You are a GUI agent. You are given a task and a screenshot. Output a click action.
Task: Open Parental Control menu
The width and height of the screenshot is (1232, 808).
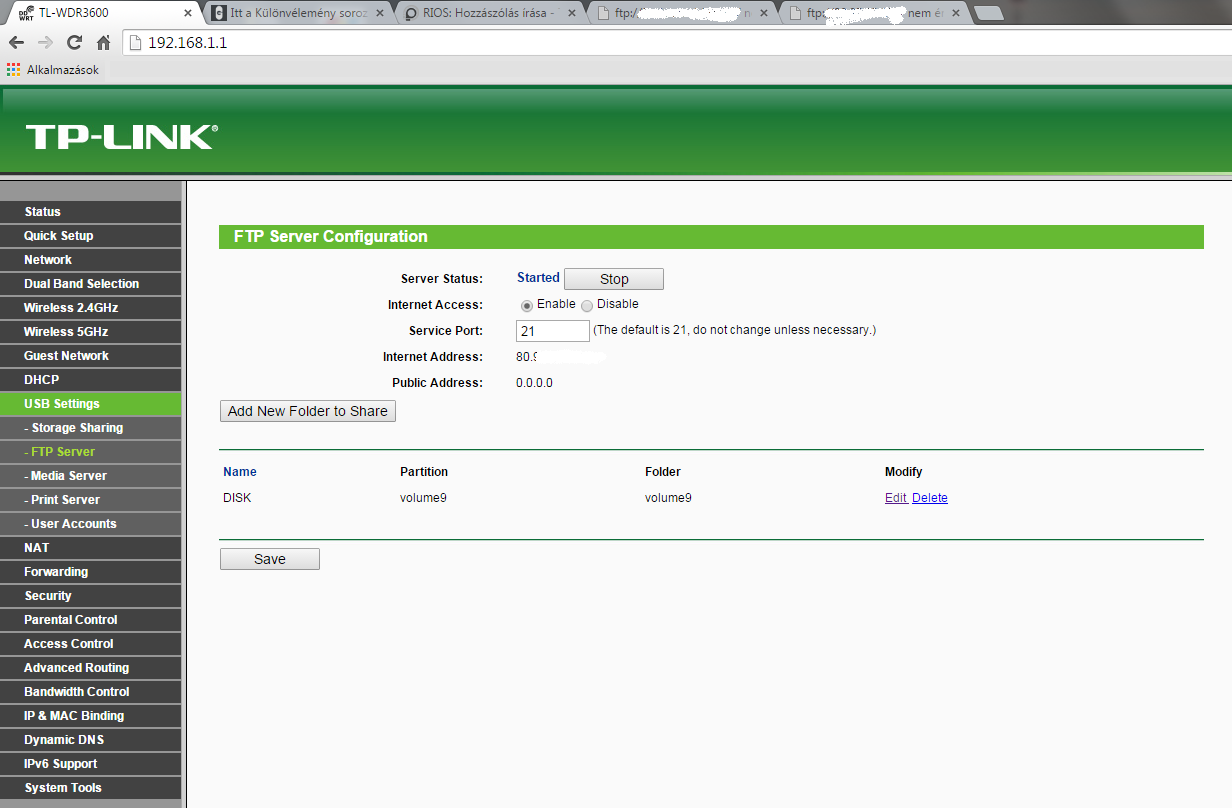(x=91, y=620)
